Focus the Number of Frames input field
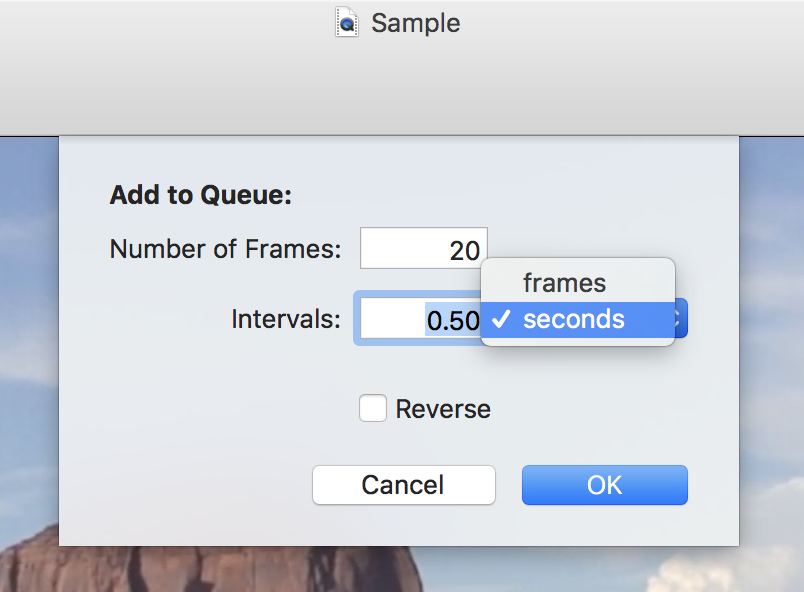This screenshot has width=804, height=592. 424,248
